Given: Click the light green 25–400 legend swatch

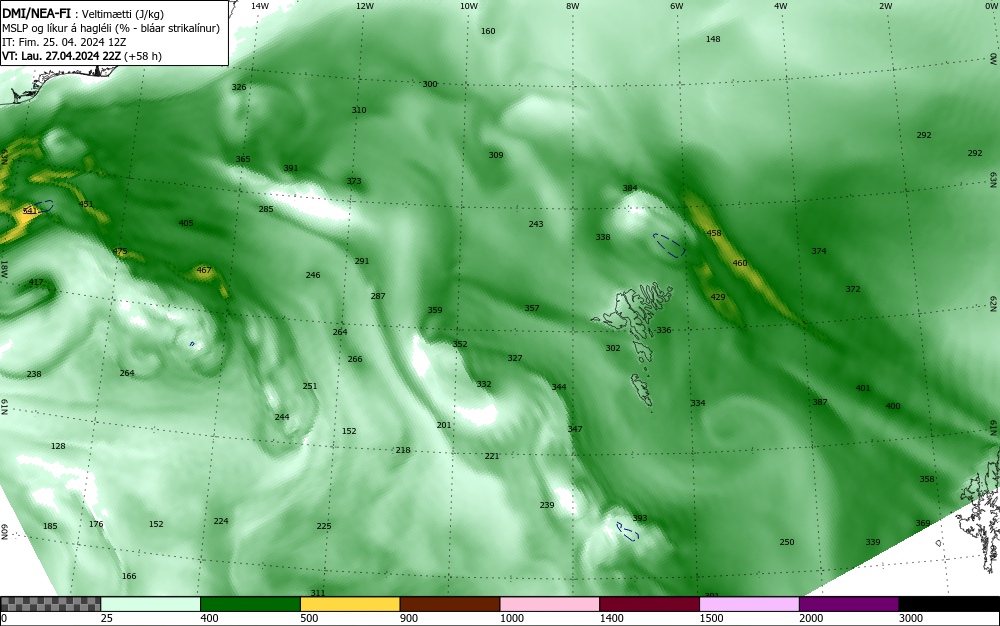Looking at the screenshot, I should (151, 604).
